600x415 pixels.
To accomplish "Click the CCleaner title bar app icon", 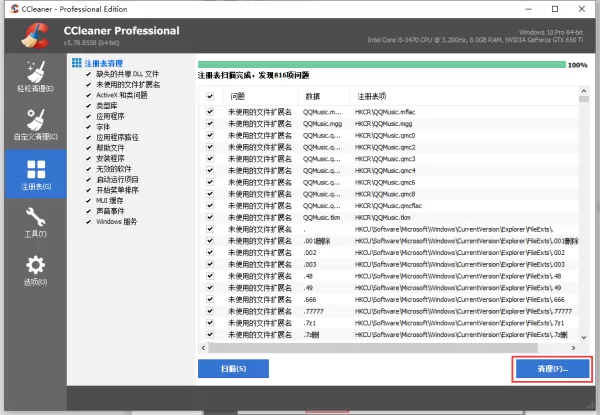I will [14, 9].
